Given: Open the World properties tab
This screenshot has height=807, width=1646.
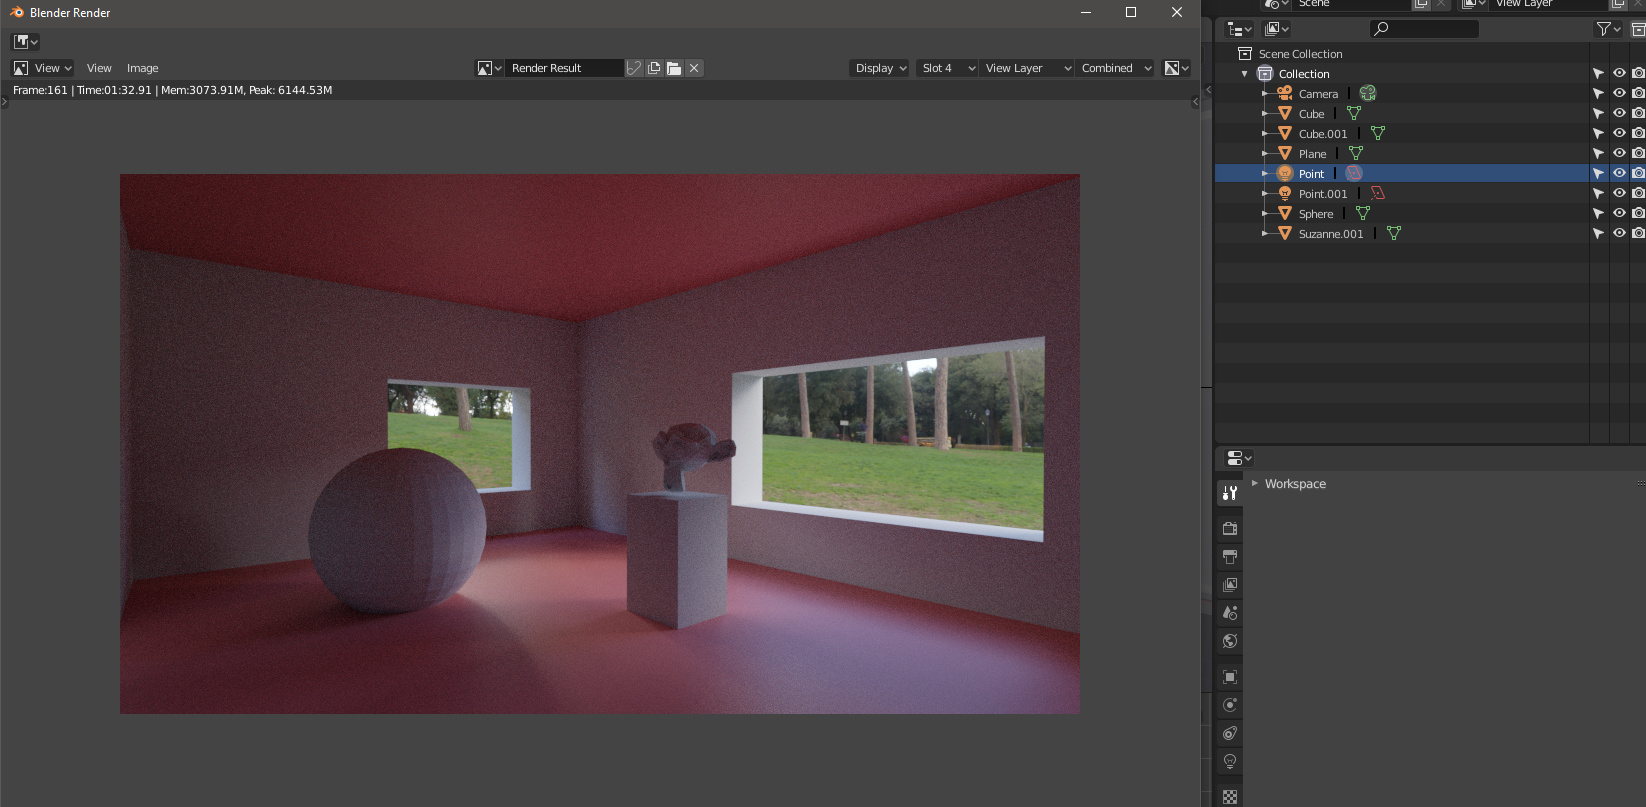Looking at the screenshot, I should (x=1230, y=641).
